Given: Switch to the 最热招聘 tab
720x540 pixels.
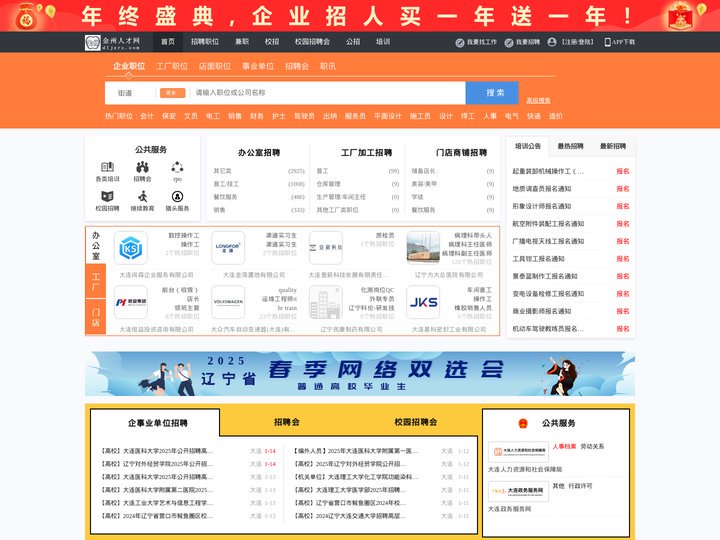Looking at the screenshot, I should tap(570, 146).
